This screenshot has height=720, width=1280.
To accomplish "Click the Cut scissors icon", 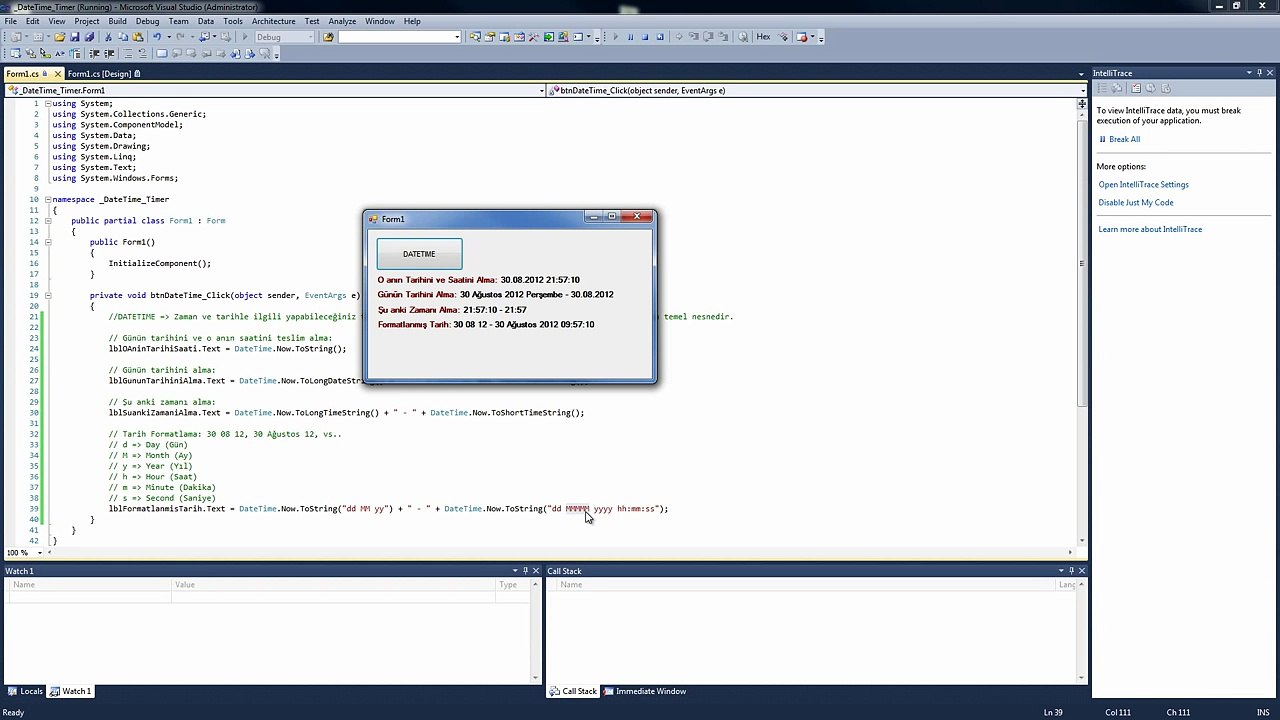I will pyautogui.click(x=108, y=37).
